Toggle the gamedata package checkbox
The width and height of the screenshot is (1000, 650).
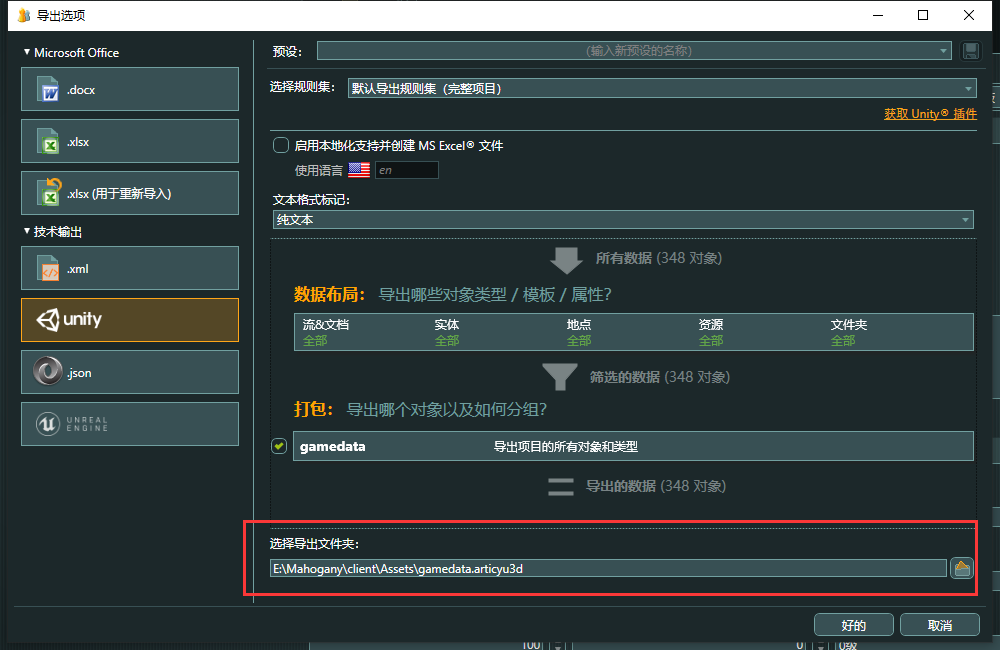pos(279,446)
